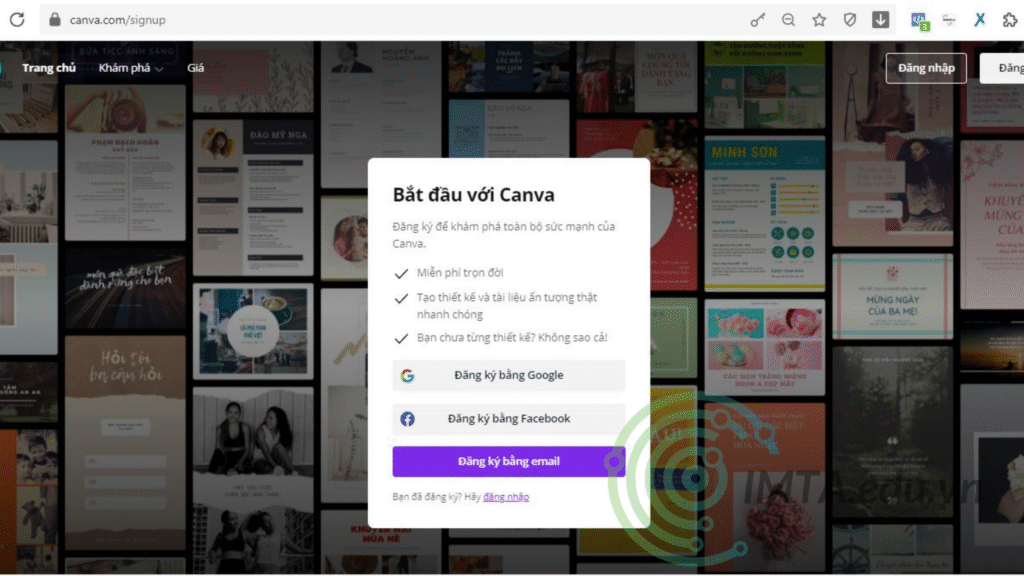Click the padlock site info icon
Image resolution: width=1024 pixels, height=576 pixels.
coord(55,20)
